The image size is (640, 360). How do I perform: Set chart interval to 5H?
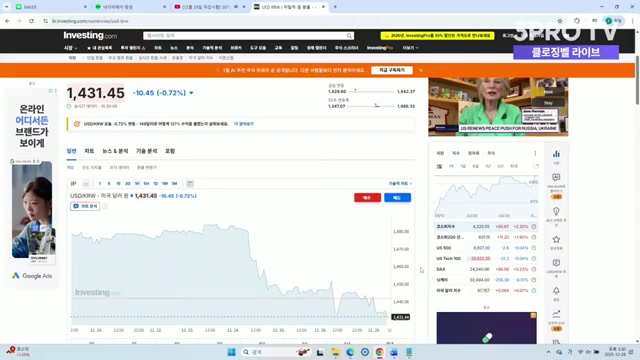click(147, 183)
